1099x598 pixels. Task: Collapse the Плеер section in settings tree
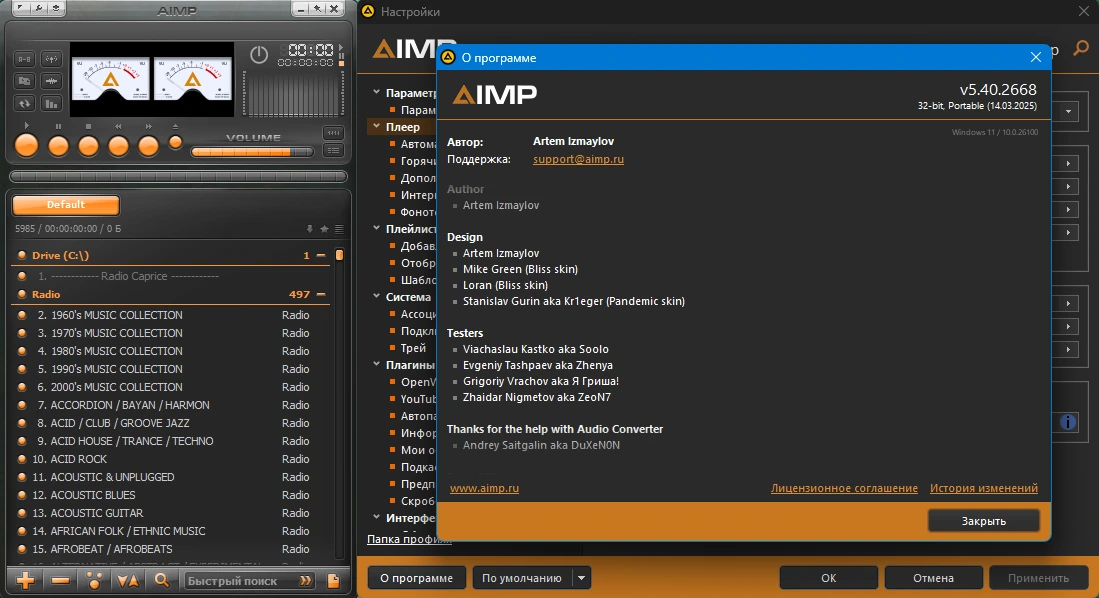[376, 126]
